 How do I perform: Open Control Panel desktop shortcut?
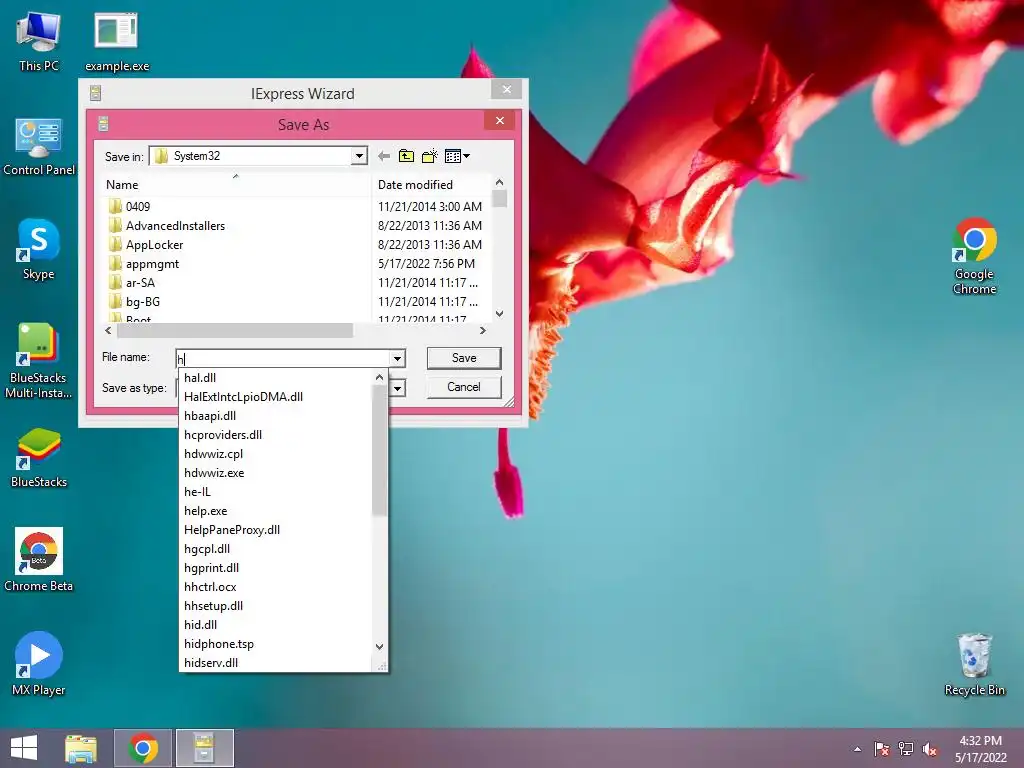pyautogui.click(x=39, y=147)
